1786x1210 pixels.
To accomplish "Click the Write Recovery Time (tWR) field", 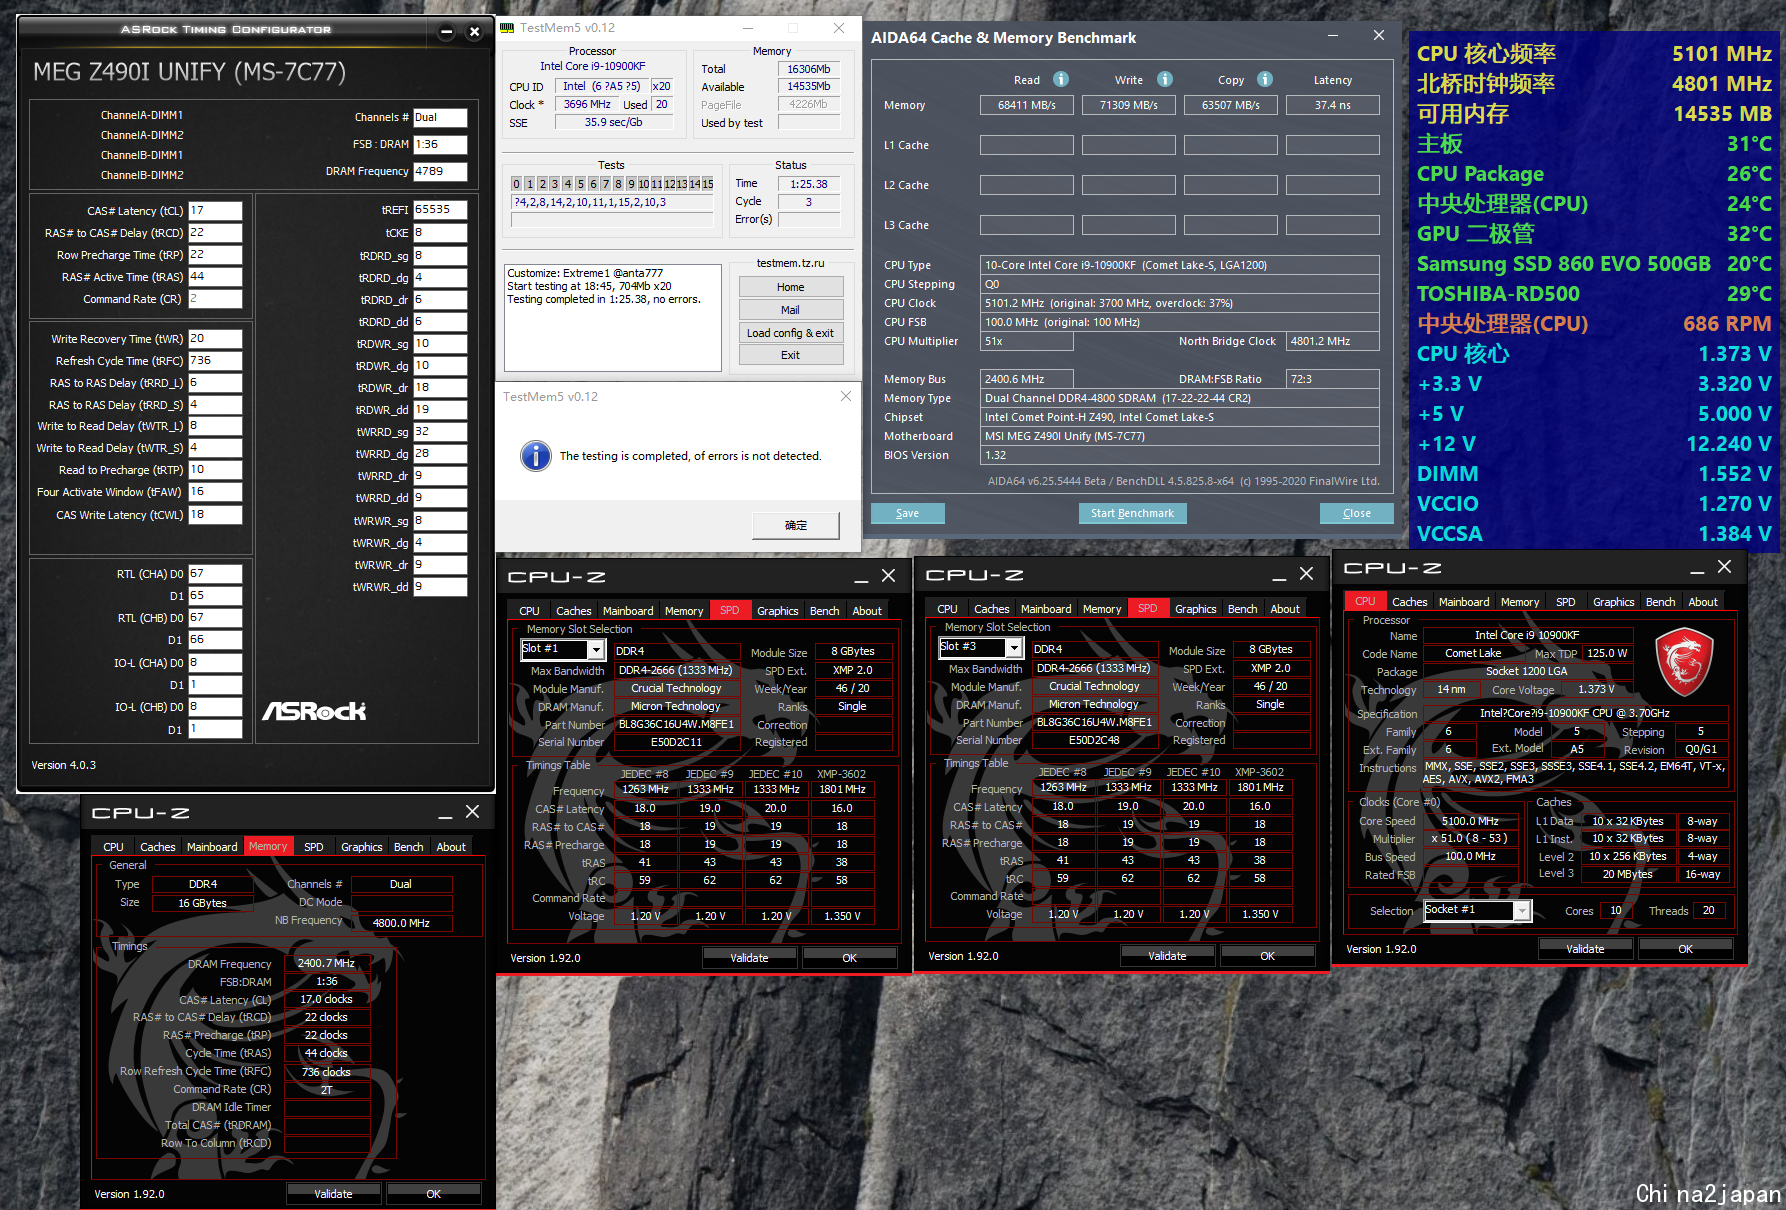I will (x=215, y=339).
